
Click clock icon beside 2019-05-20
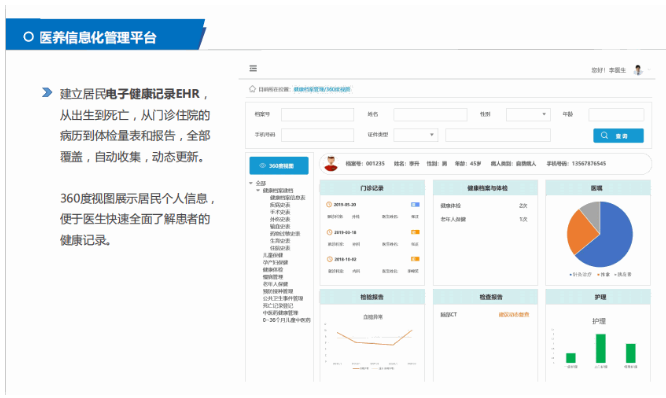click(329, 205)
